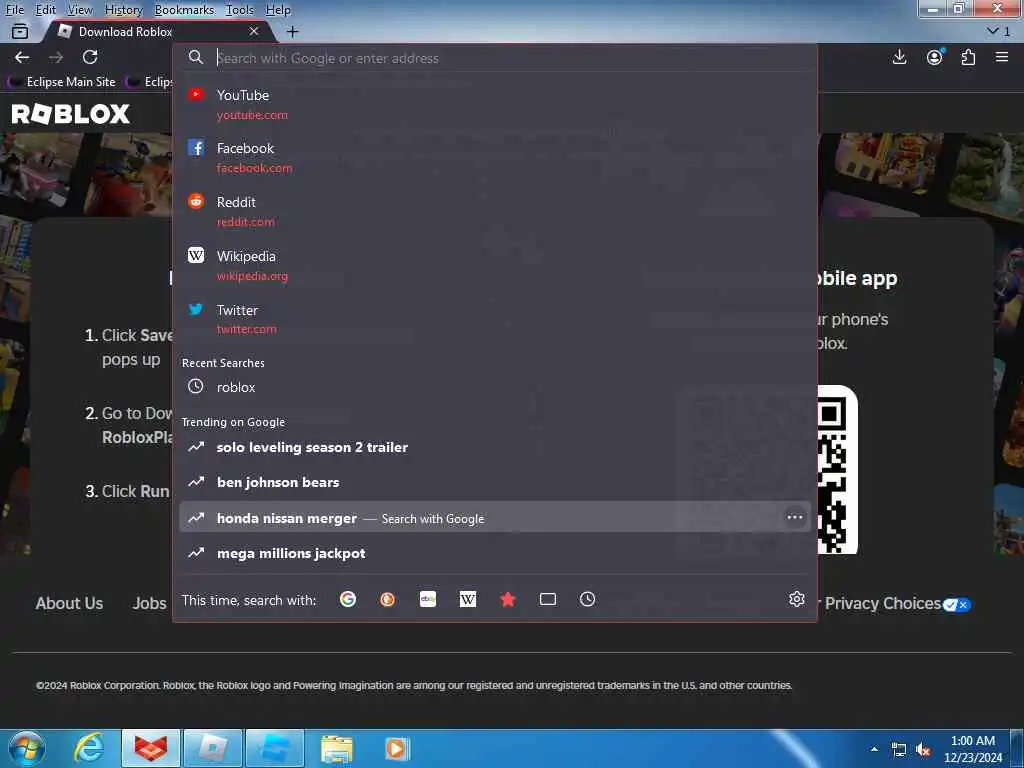Click the Wikipedia favicon in suggestions
1024x768 pixels.
196,255
